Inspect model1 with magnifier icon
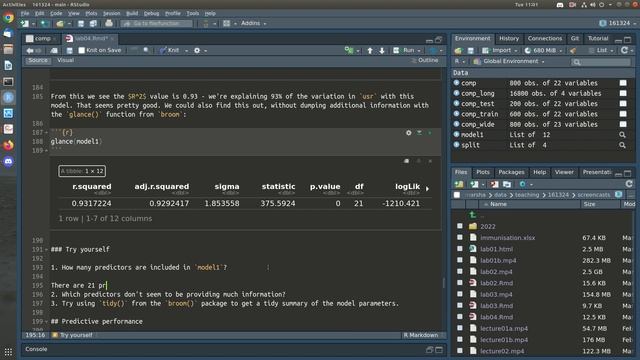The image size is (640, 360). 622,135
